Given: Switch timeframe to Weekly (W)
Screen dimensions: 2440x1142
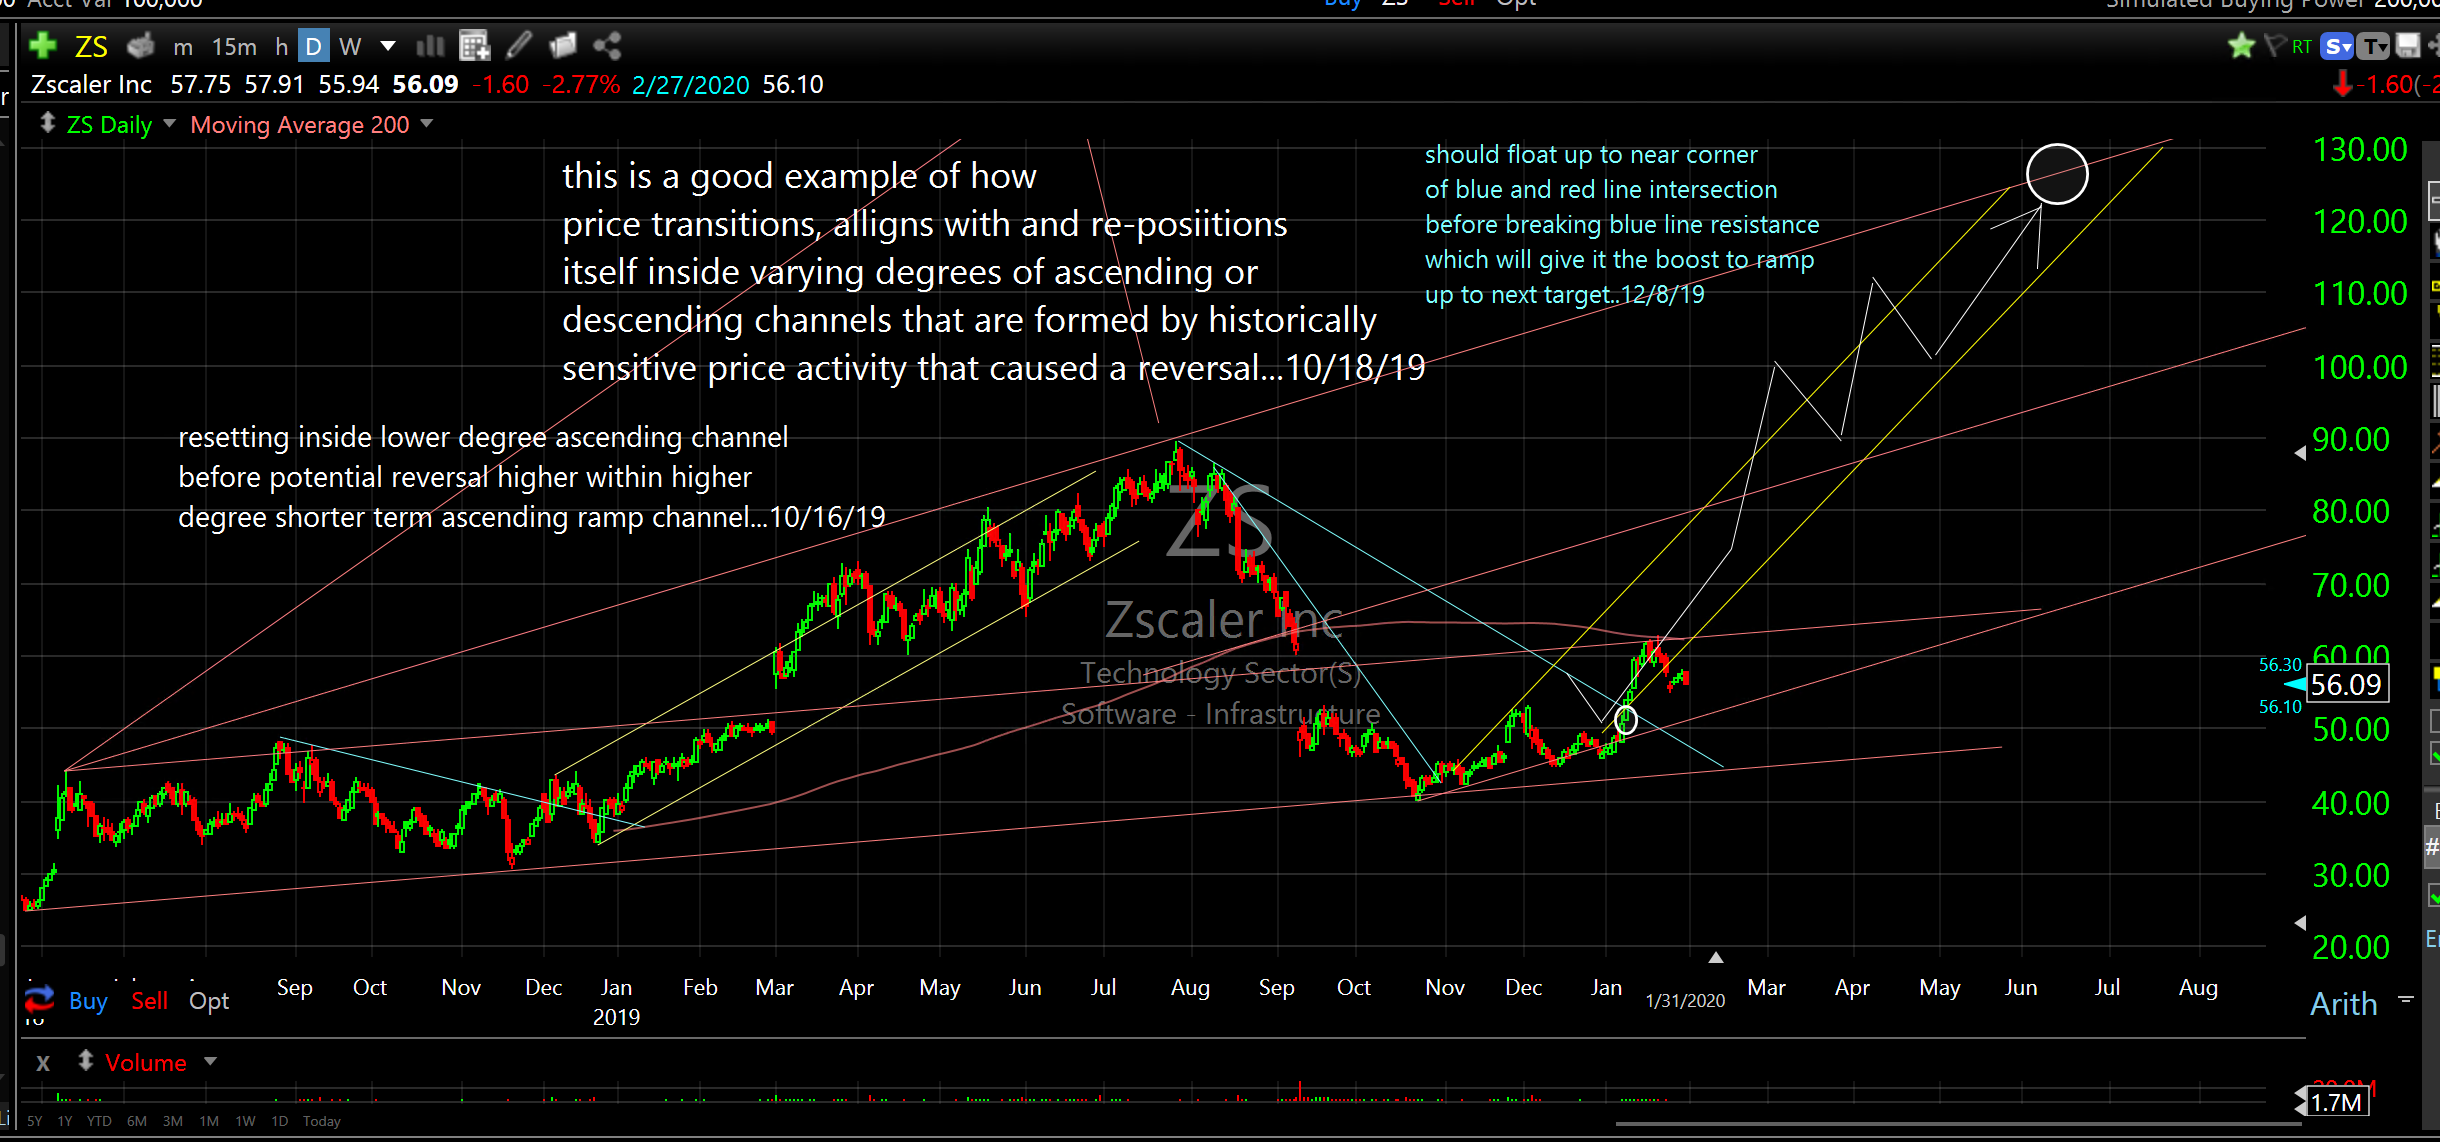Looking at the screenshot, I should [x=350, y=46].
